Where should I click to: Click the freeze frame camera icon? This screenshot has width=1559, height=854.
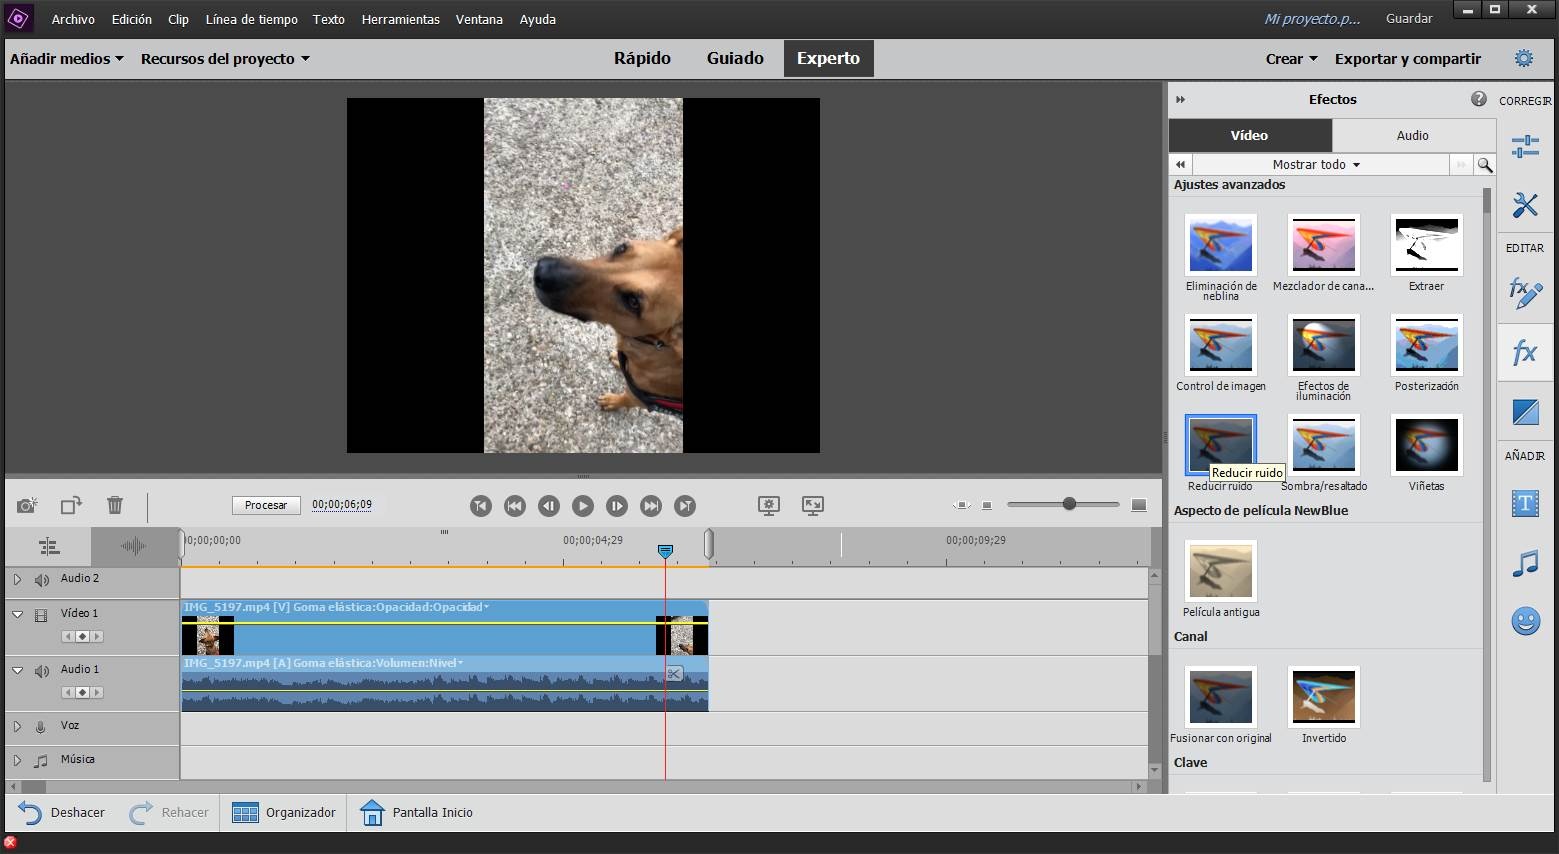[27, 505]
